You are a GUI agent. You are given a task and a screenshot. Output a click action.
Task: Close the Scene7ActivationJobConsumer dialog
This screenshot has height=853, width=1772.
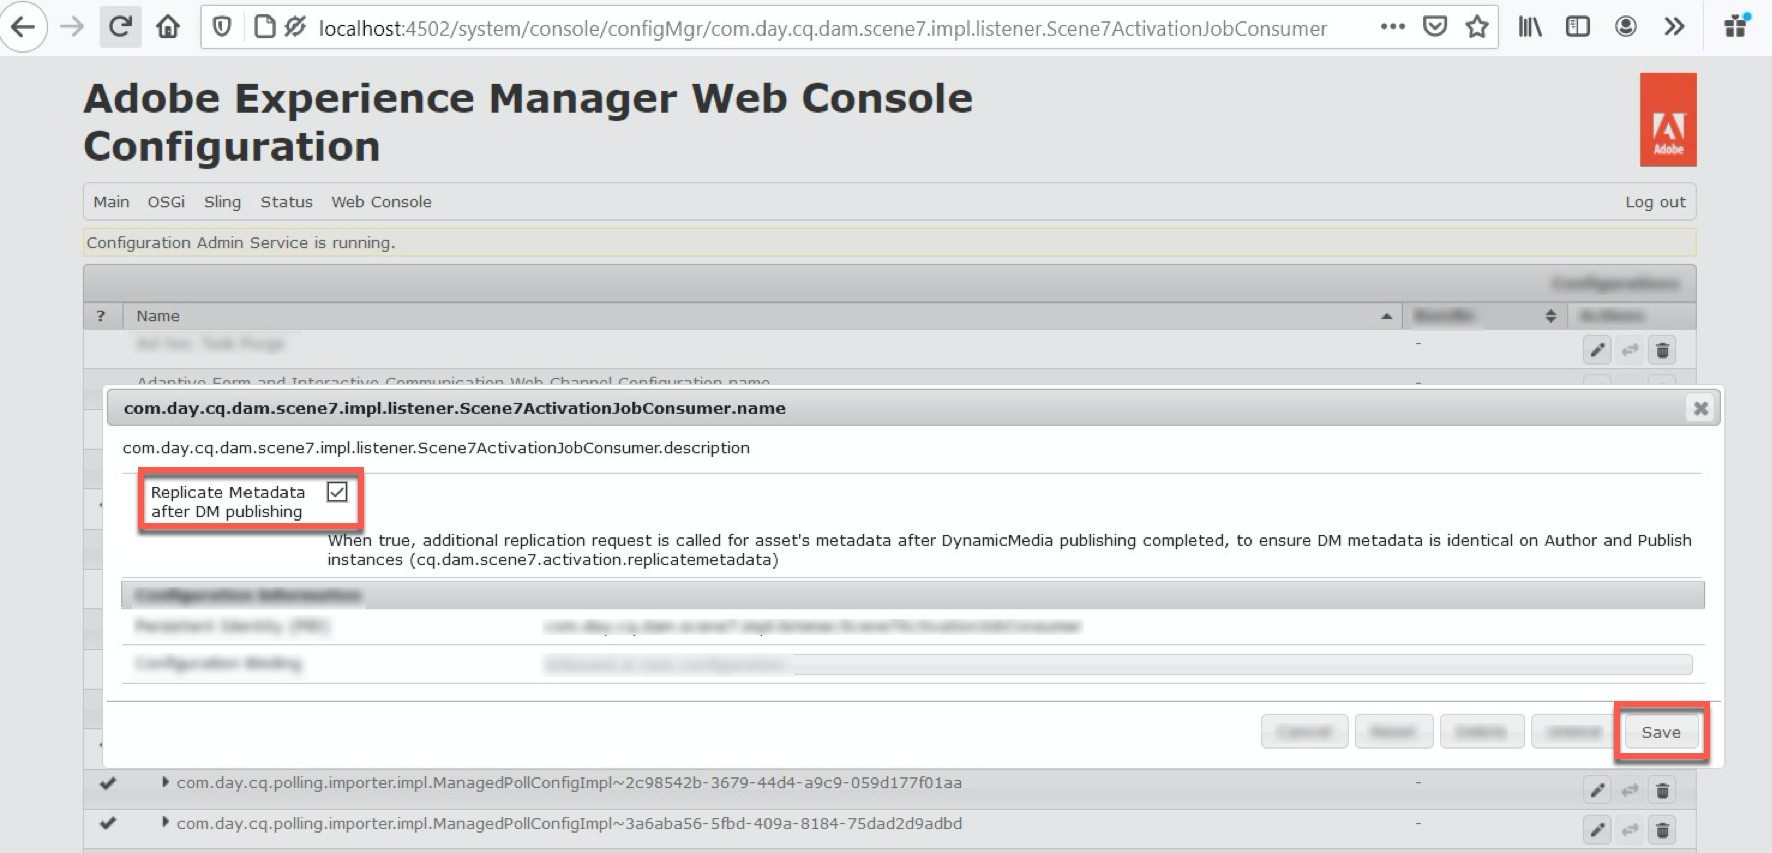[x=1700, y=408]
